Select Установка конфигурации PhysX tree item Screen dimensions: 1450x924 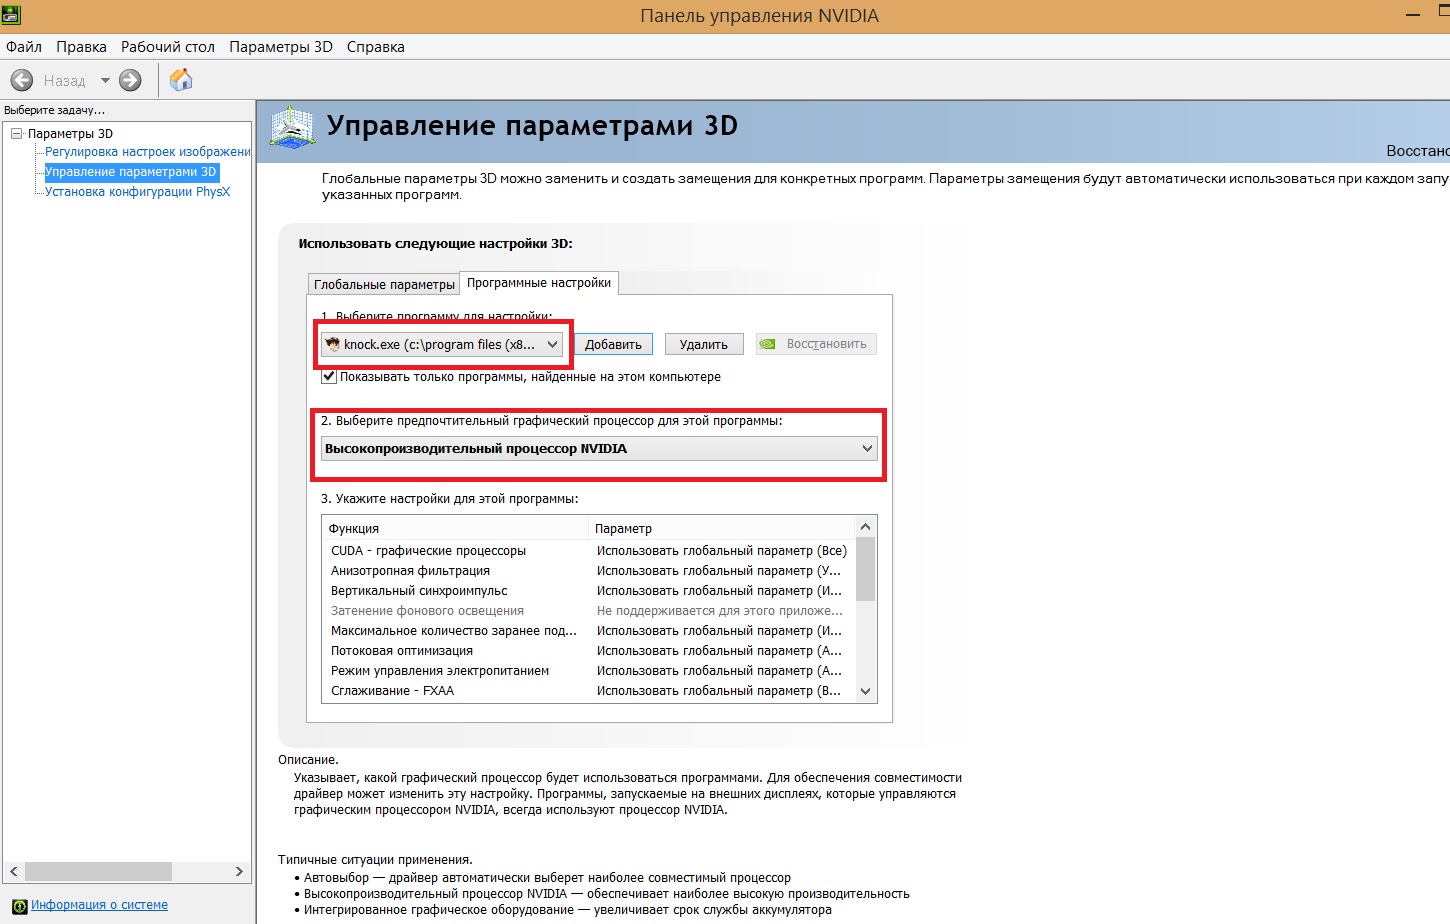[x=138, y=192]
